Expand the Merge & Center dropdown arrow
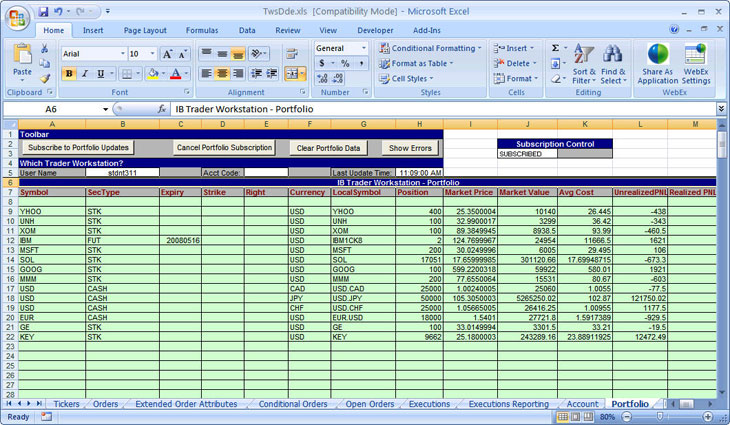The width and height of the screenshot is (730, 425). [x=303, y=74]
